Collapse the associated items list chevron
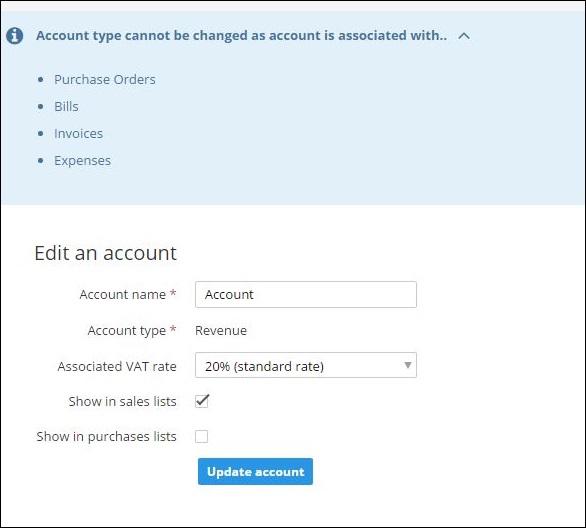 (x=464, y=36)
